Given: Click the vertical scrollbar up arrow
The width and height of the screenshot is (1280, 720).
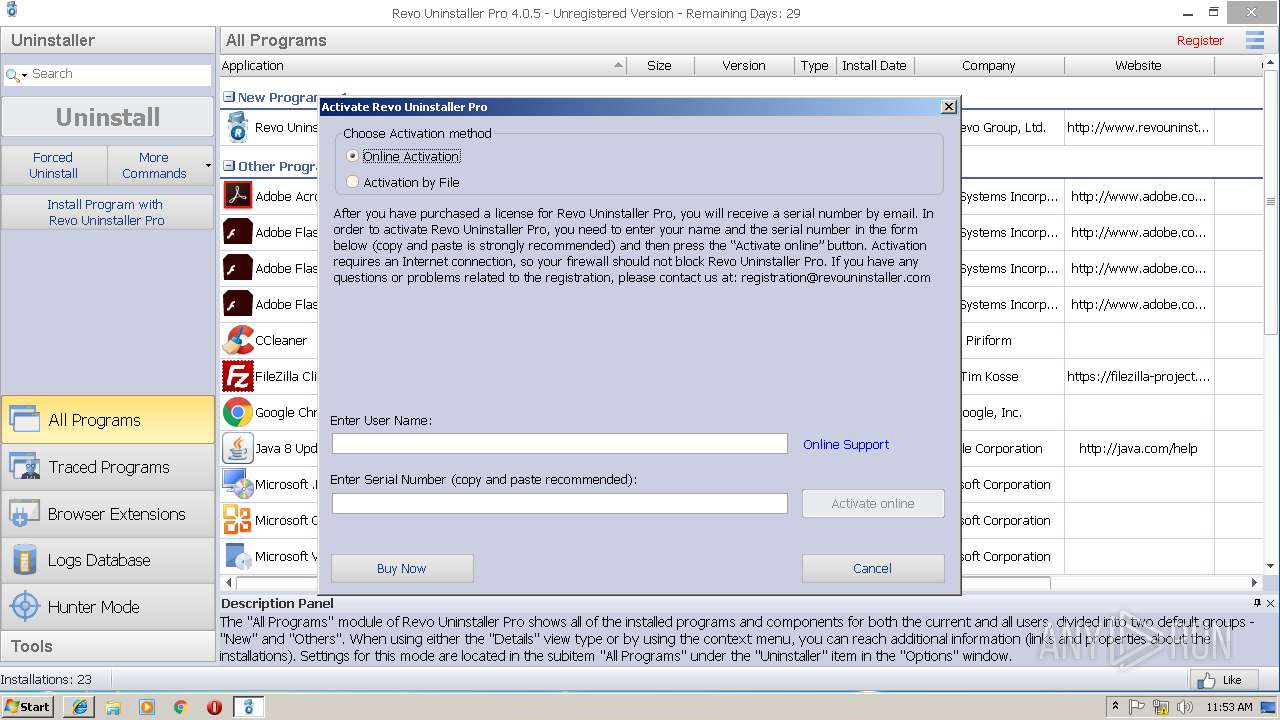Looking at the screenshot, I should point(1271,65).
